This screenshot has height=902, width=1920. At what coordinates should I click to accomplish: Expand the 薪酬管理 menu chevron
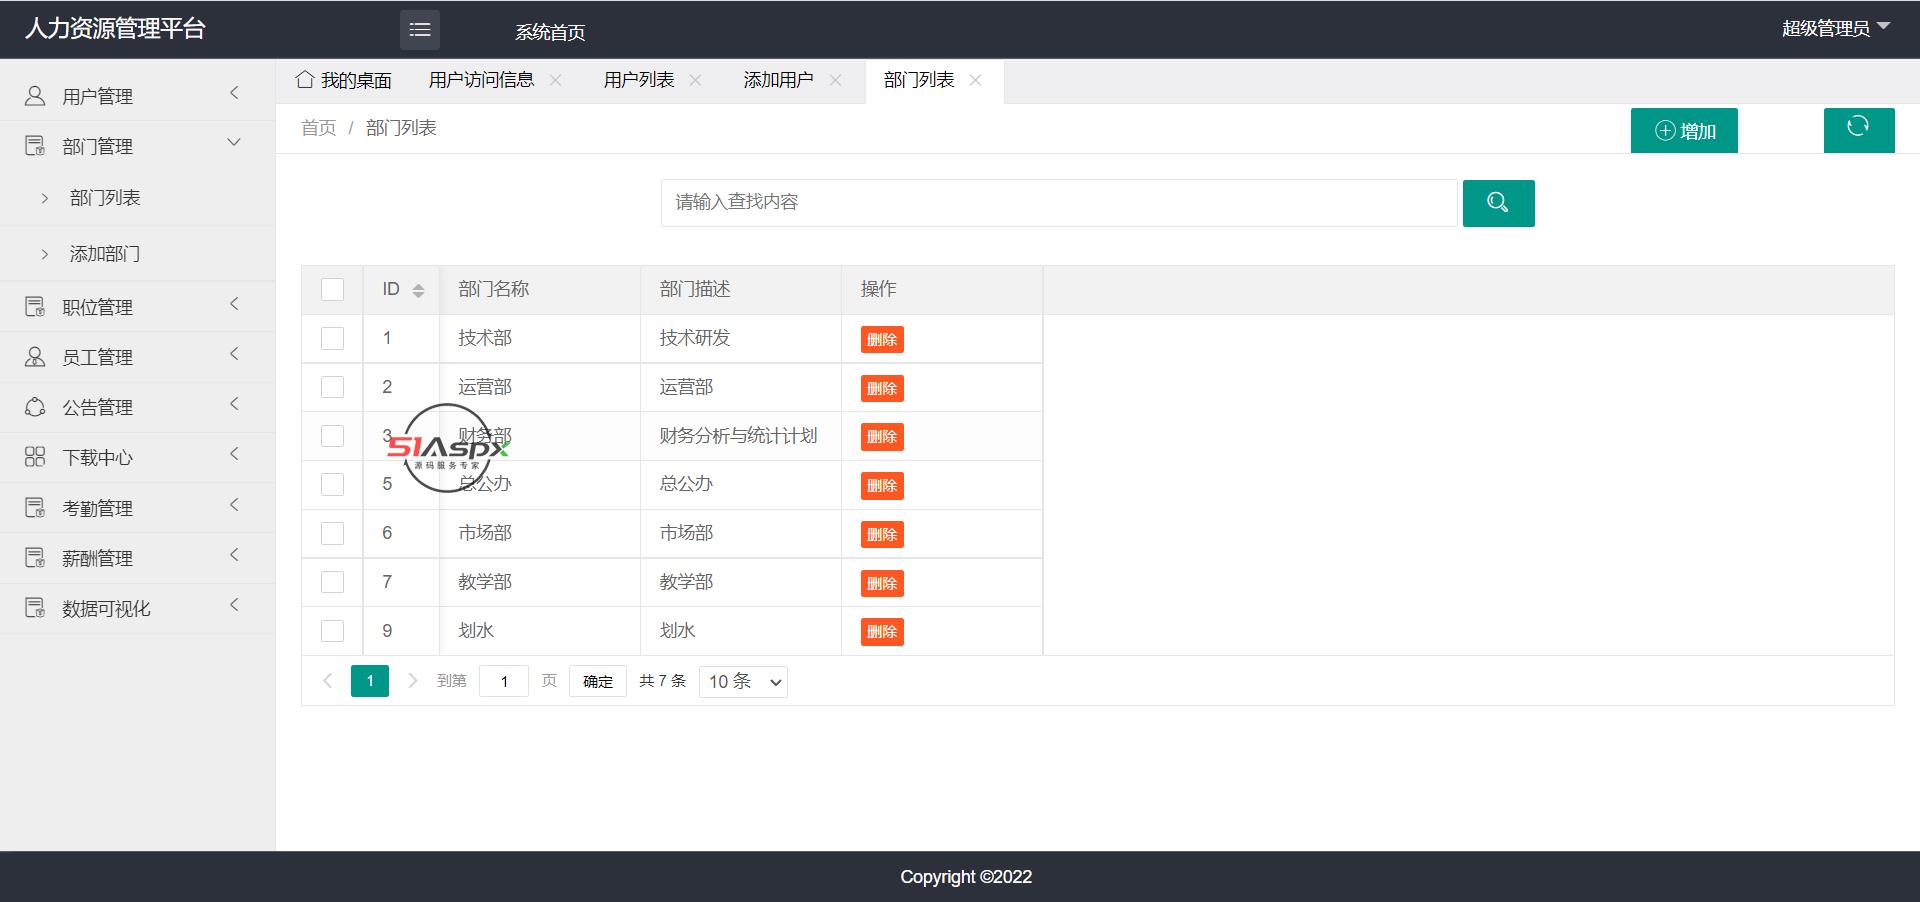click(234, 555)
